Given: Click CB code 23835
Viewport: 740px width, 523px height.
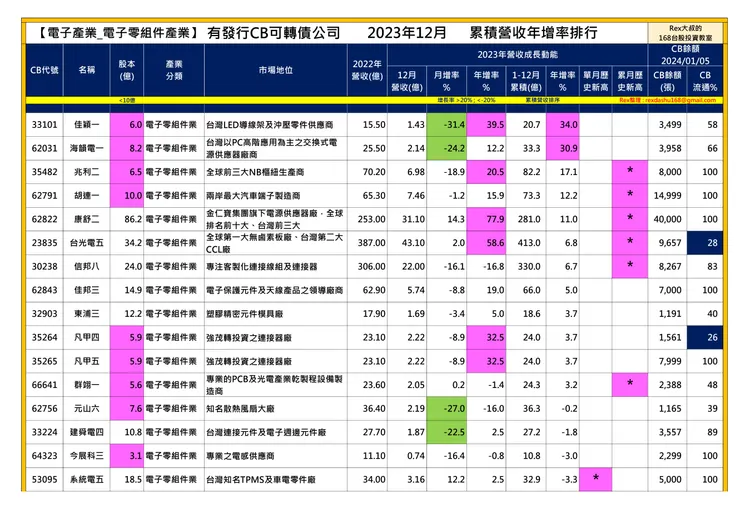Looking at the screenshot, I should coord(44,243).
